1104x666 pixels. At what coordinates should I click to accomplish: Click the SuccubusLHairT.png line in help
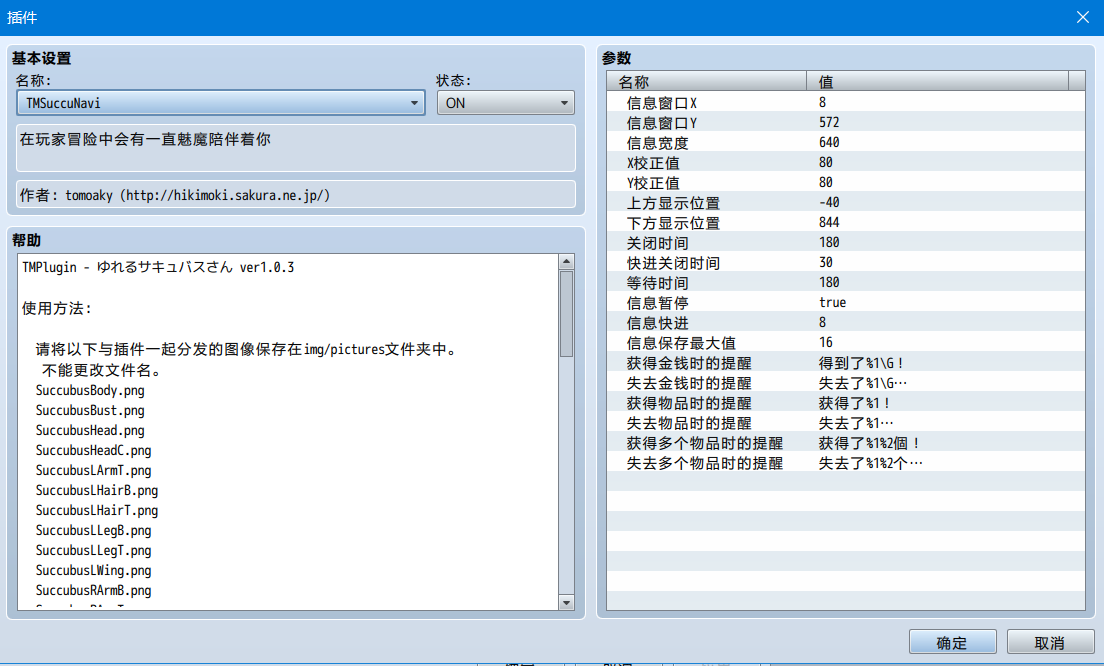[x=97, y=510]
